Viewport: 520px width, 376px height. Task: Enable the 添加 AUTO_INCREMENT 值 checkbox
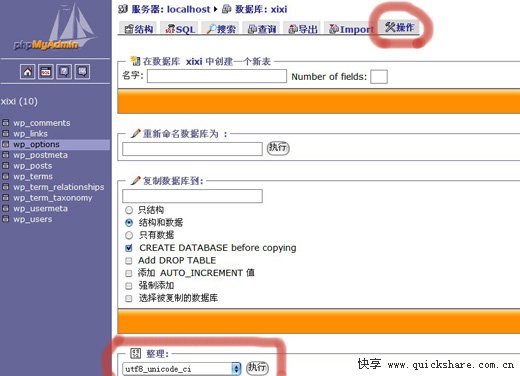point(129,273)
